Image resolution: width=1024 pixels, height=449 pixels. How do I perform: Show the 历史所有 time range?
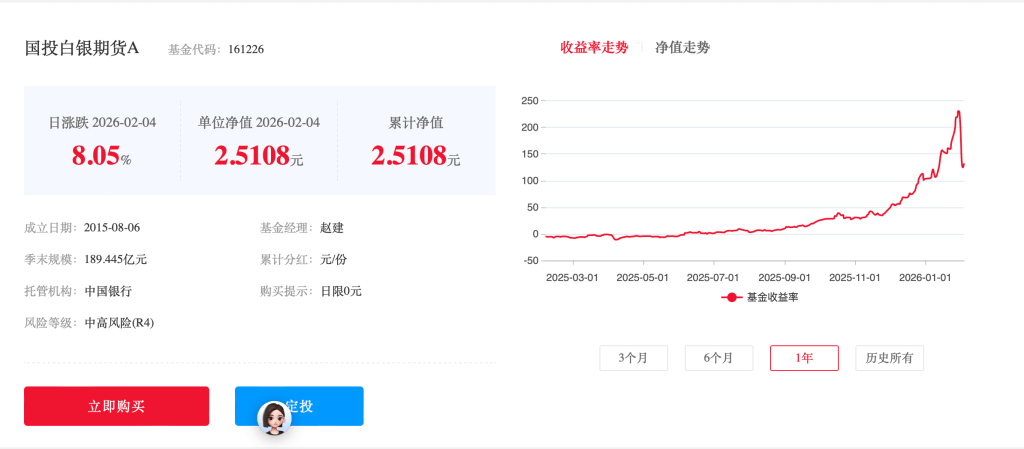click(889, 358)
